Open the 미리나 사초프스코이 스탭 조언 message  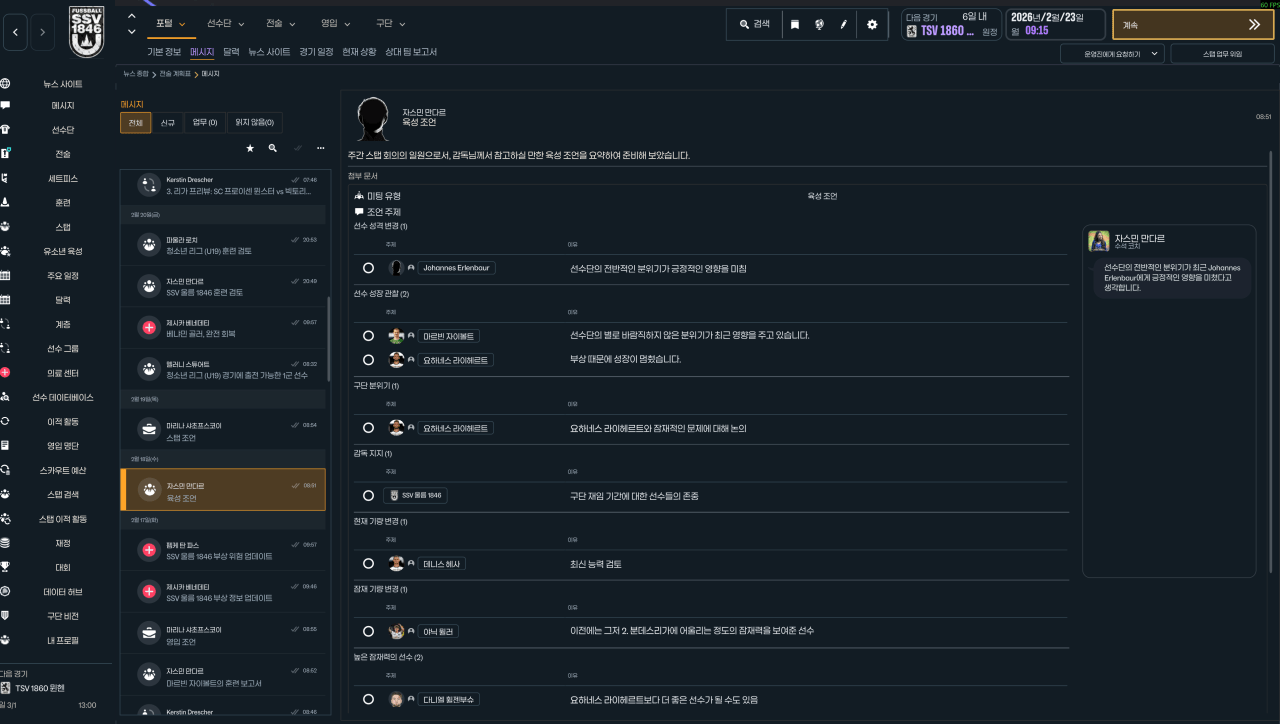(x=223, y=431)
